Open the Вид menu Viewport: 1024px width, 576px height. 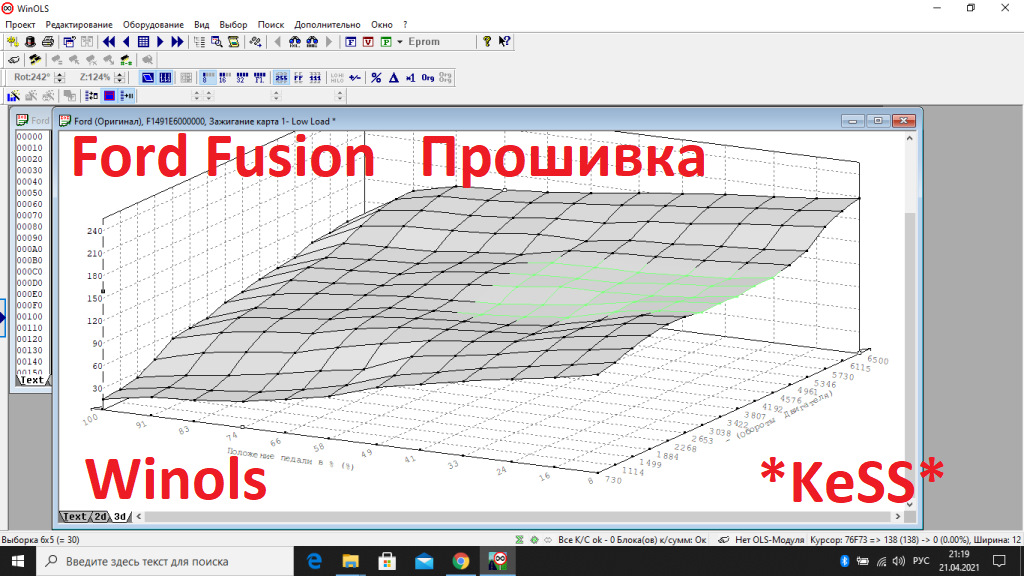pos(202,24)
